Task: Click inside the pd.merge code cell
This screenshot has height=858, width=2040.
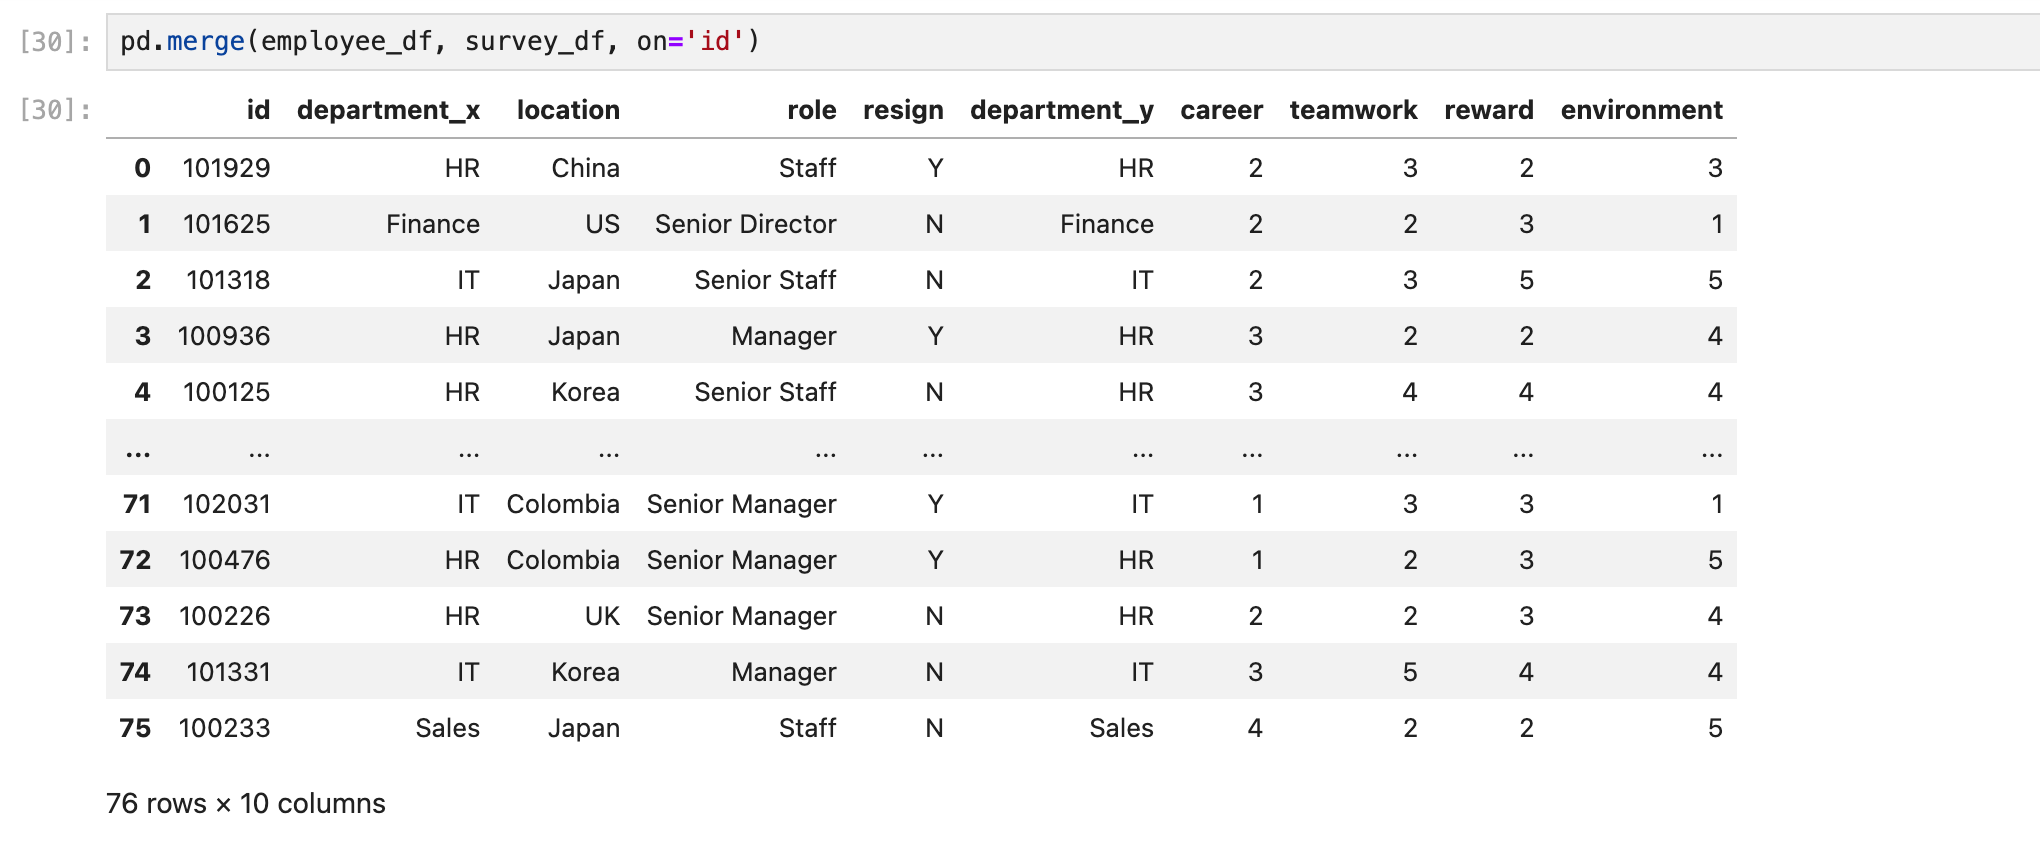Action: coord(1072,42)
